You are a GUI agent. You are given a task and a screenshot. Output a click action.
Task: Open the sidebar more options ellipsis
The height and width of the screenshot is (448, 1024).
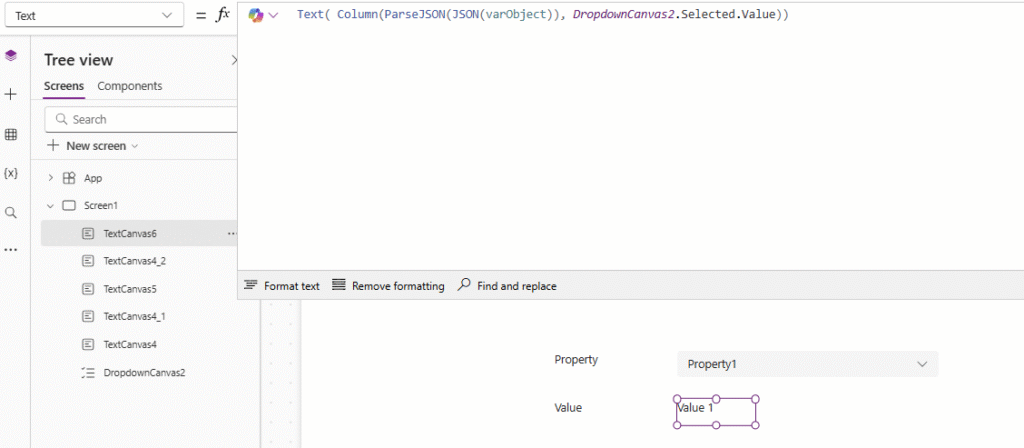(x=10, y=249)
